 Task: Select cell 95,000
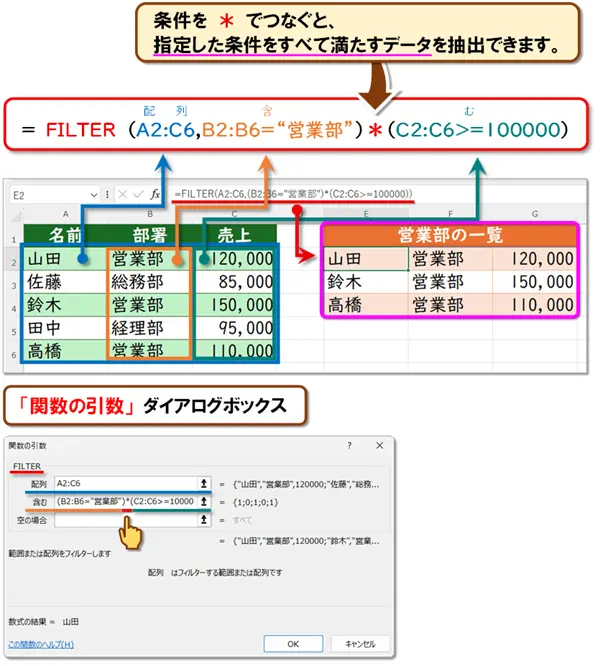tap(234, 328)
